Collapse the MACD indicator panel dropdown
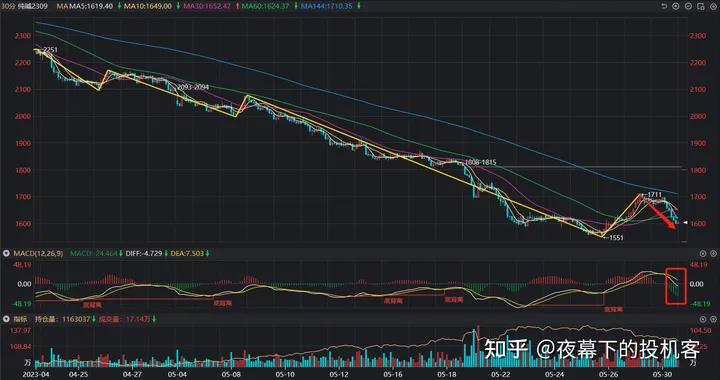 tap(6, 253)
